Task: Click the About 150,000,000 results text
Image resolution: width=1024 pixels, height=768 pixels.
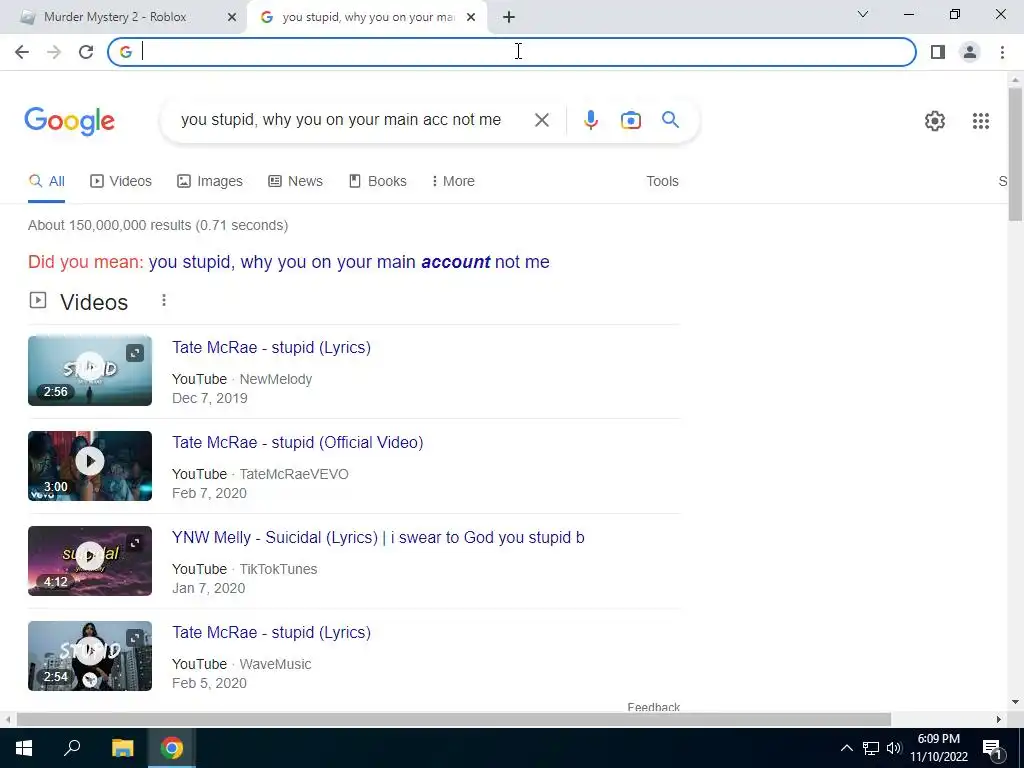Action: [158, 225]
